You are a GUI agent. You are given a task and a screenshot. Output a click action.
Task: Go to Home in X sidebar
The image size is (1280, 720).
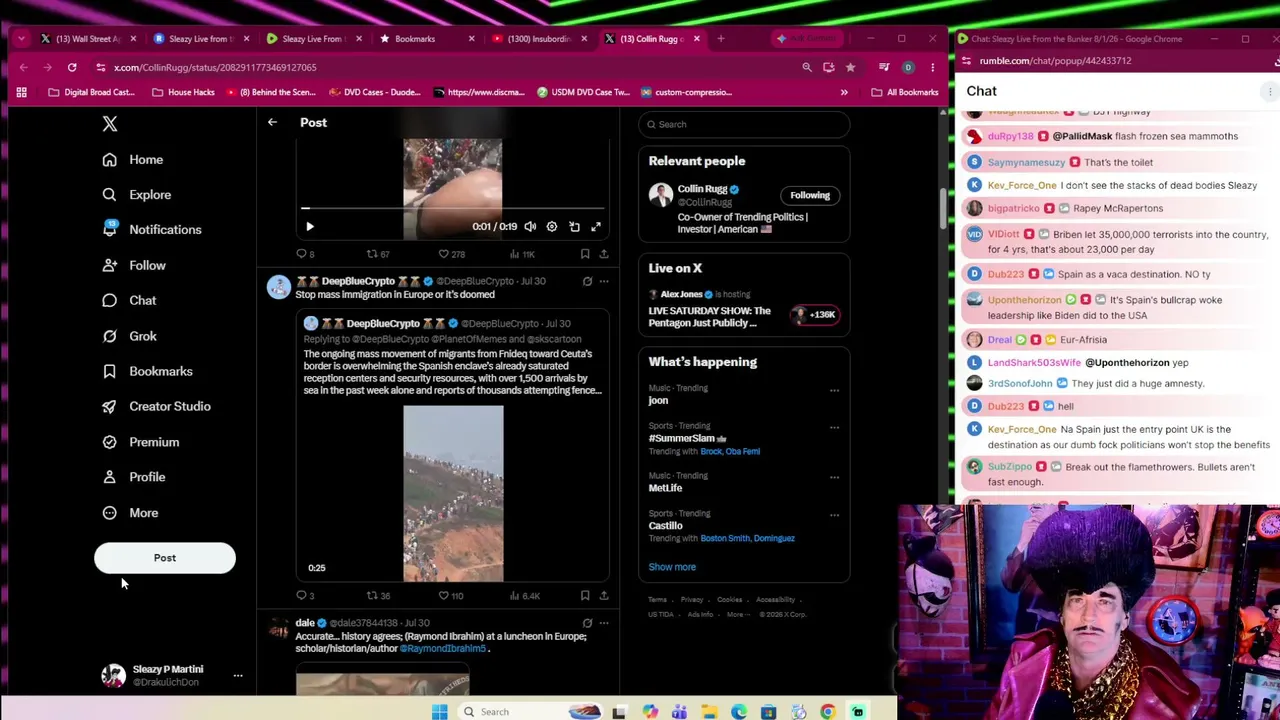click(x=132, y=160)
